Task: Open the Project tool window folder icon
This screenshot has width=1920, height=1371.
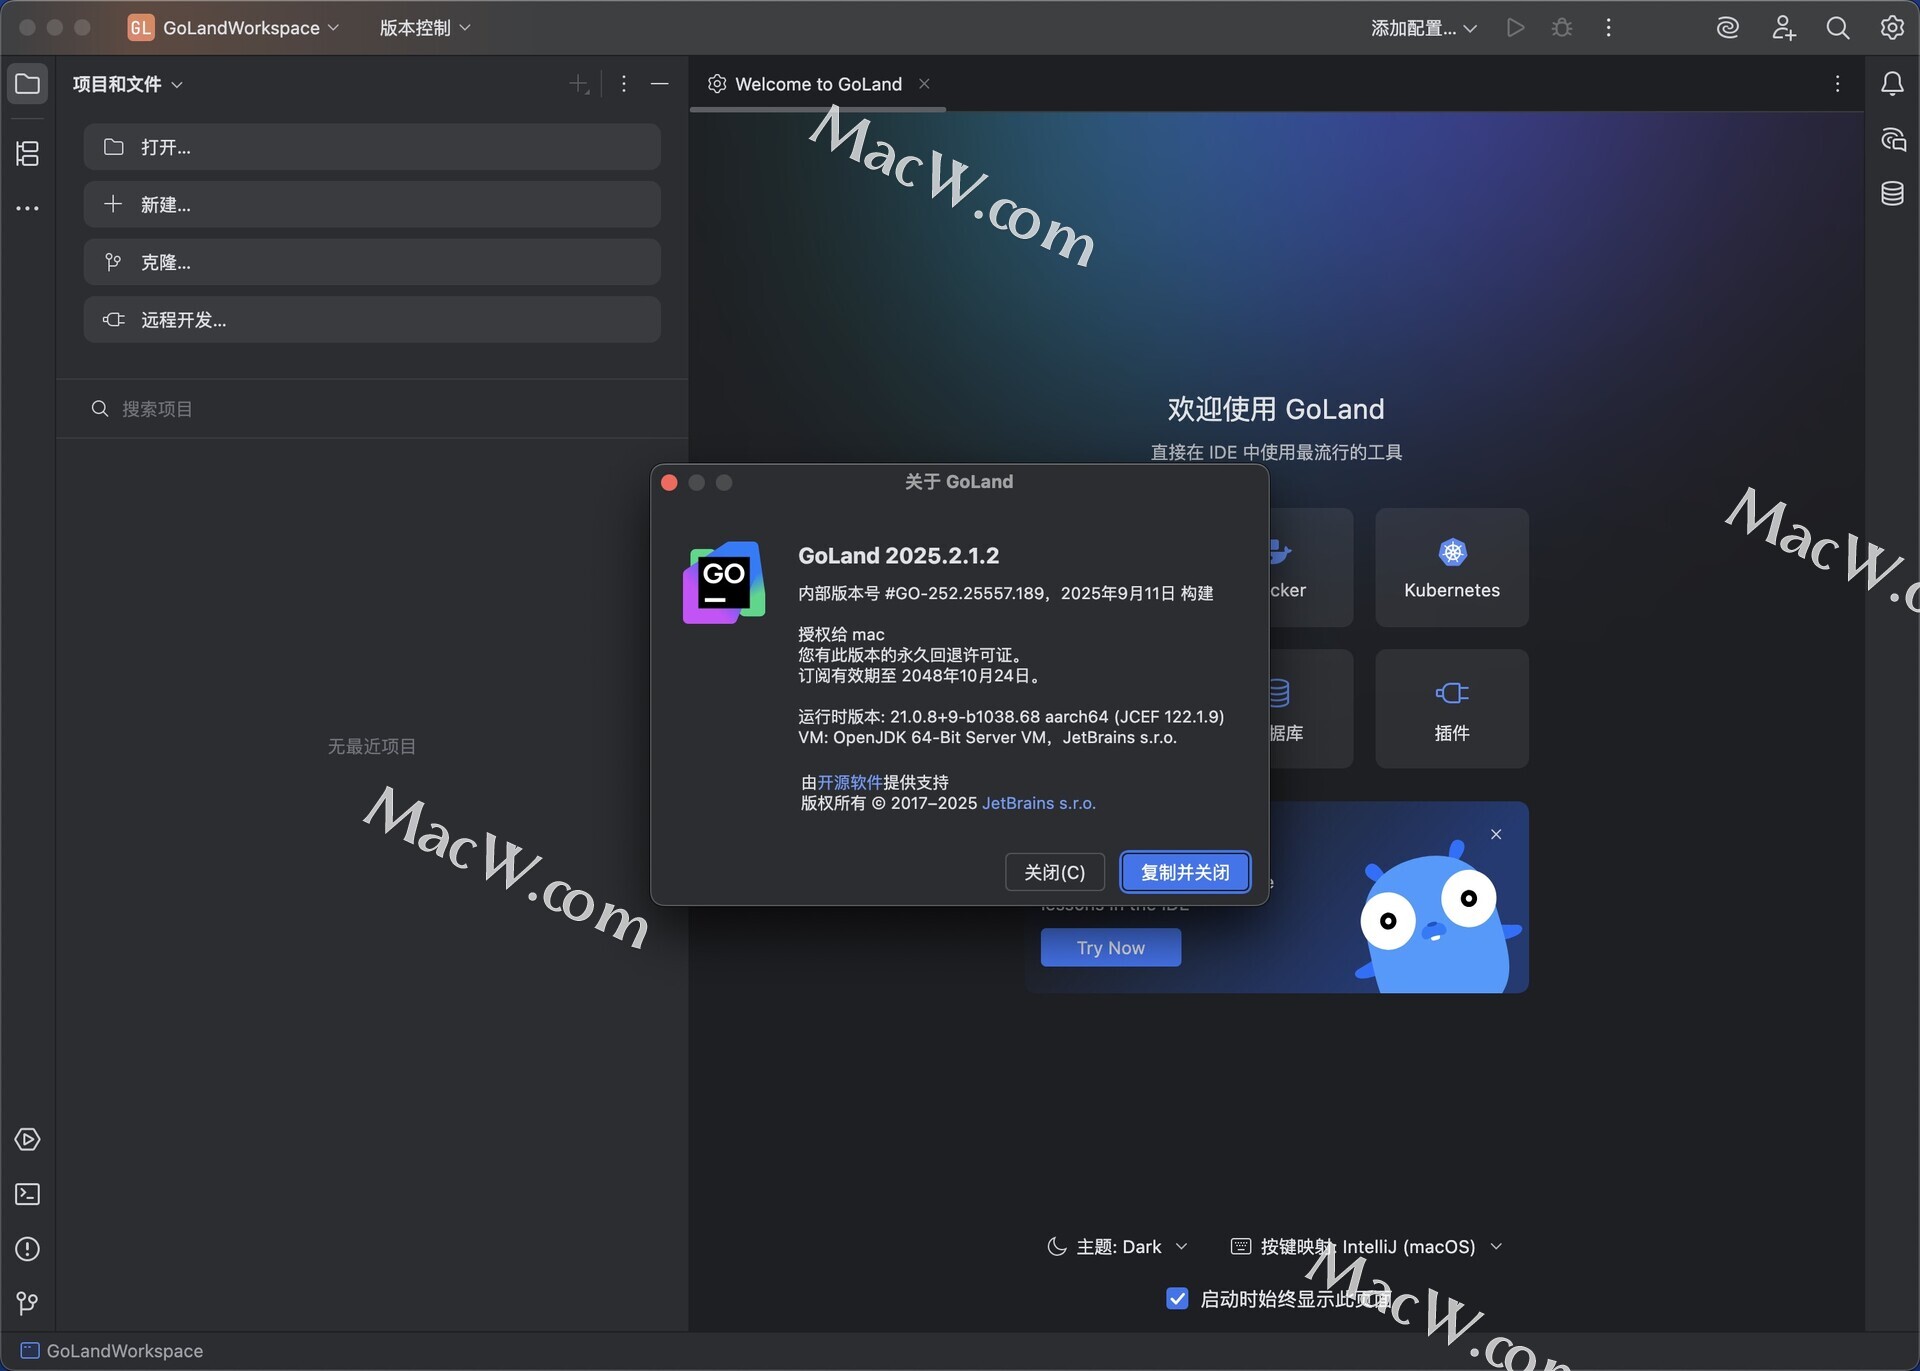Action: pos(28,84)
